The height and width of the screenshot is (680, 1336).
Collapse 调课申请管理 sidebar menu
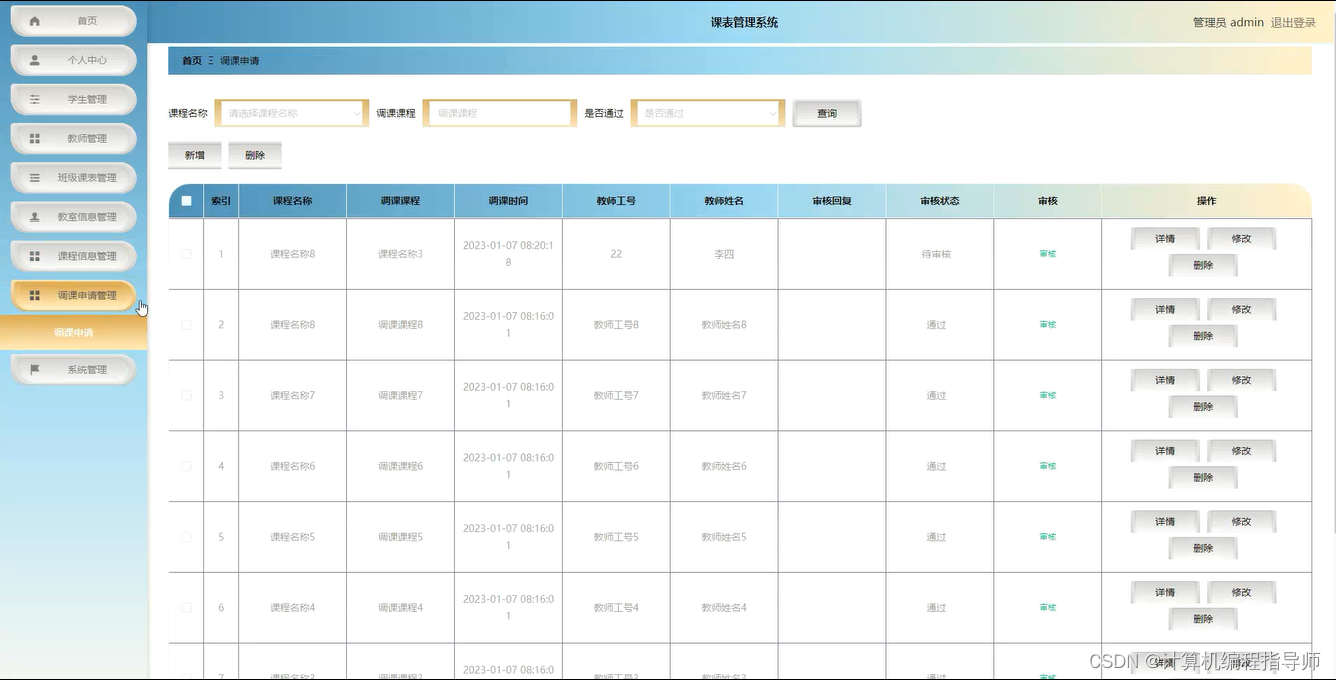coord(74,295)
